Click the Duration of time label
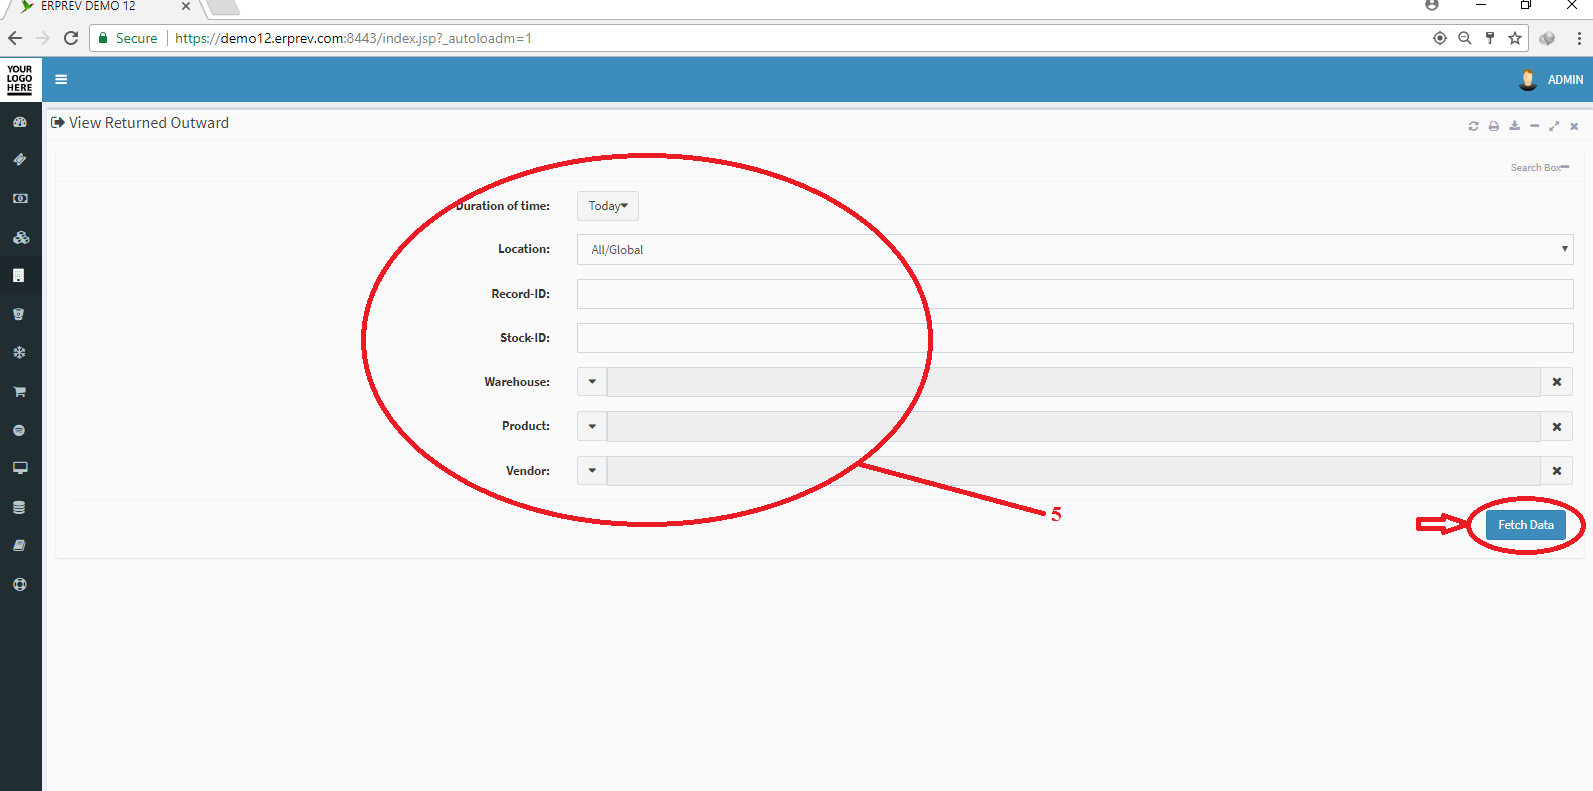This screenshot has height=791, width=1593. [503, 206]
